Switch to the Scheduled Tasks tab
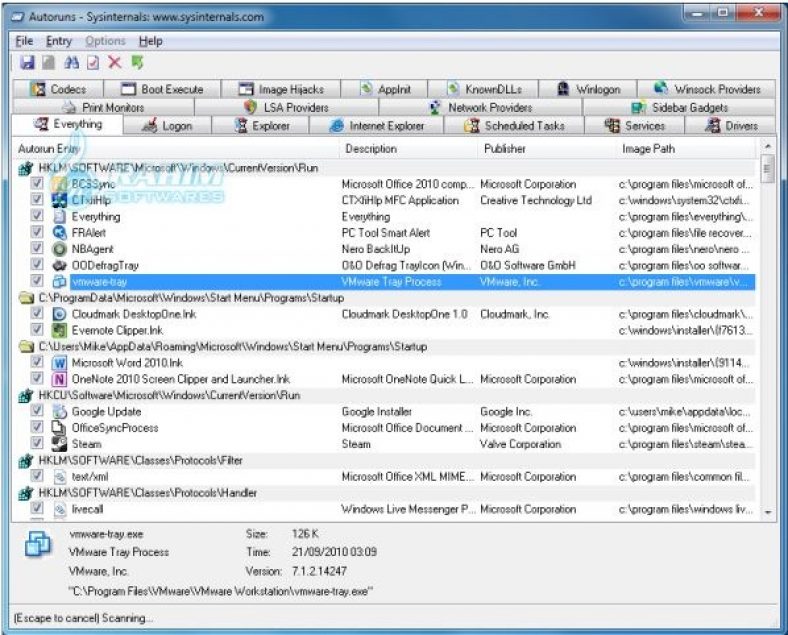 [x=514, y=126]
